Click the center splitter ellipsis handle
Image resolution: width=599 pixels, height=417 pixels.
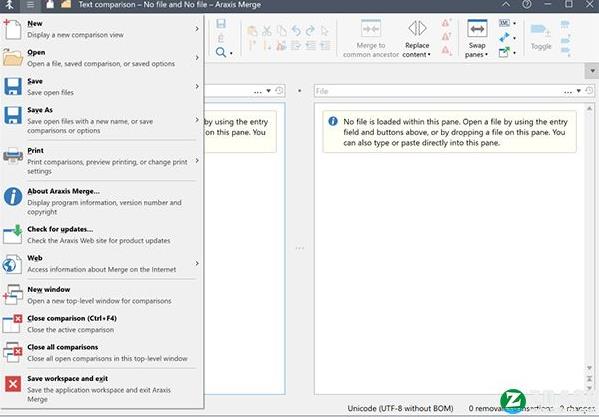coord(300,248)
